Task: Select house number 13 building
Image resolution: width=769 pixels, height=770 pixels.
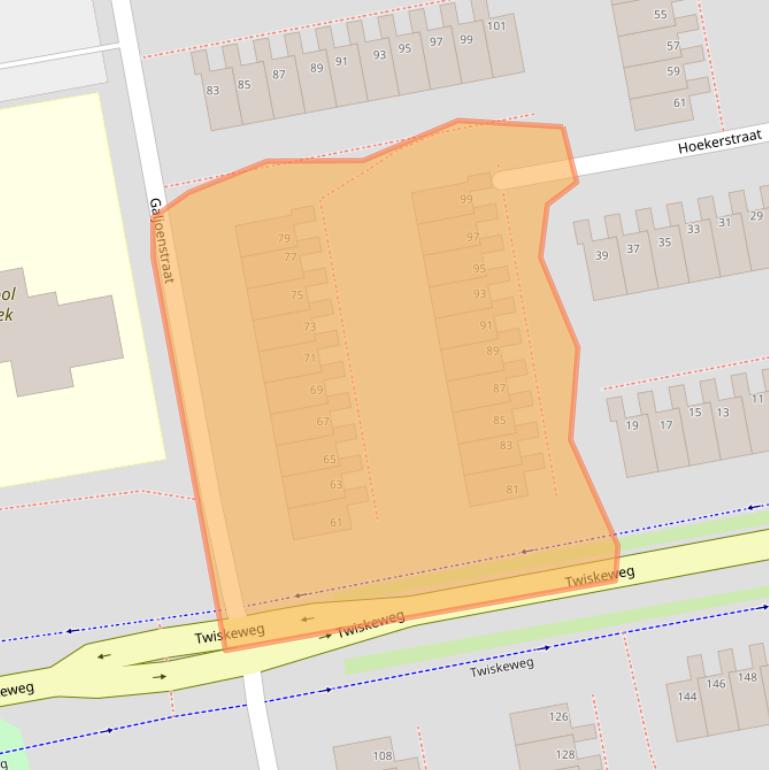Action: (722, 412)
